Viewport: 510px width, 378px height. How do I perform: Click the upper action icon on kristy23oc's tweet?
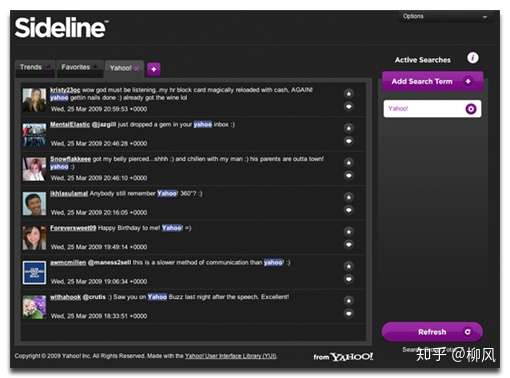(348, 94)
